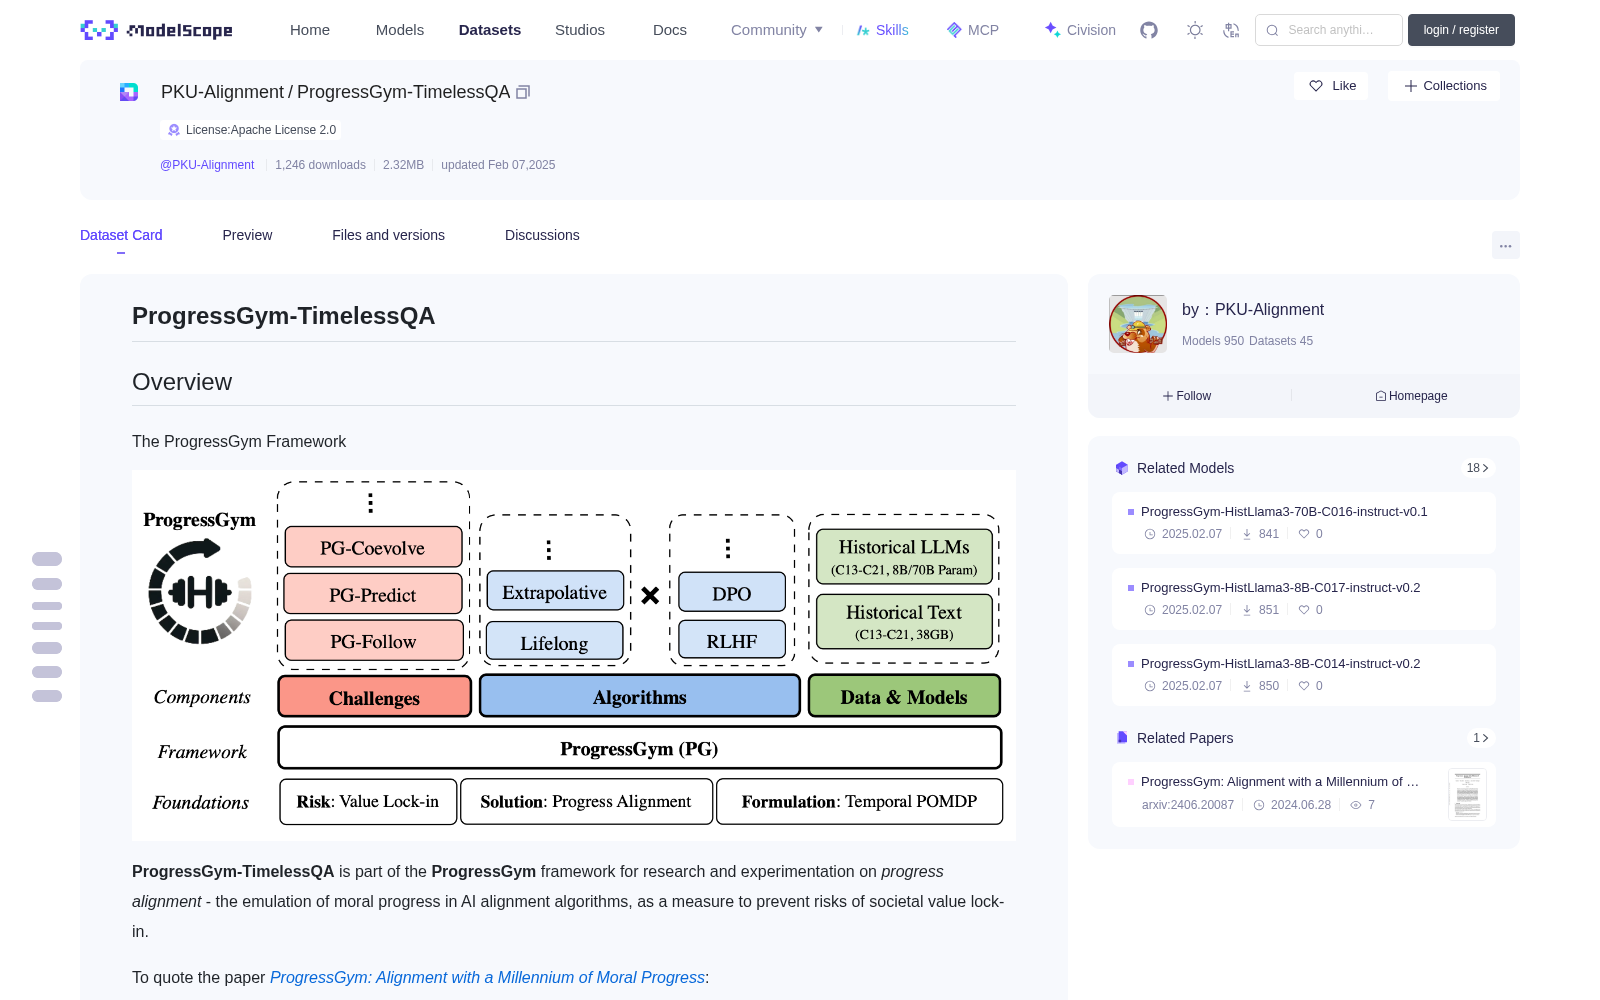Click download icon beside 850
This screenshot has width=1600, height=1000.
point(1247,686)
